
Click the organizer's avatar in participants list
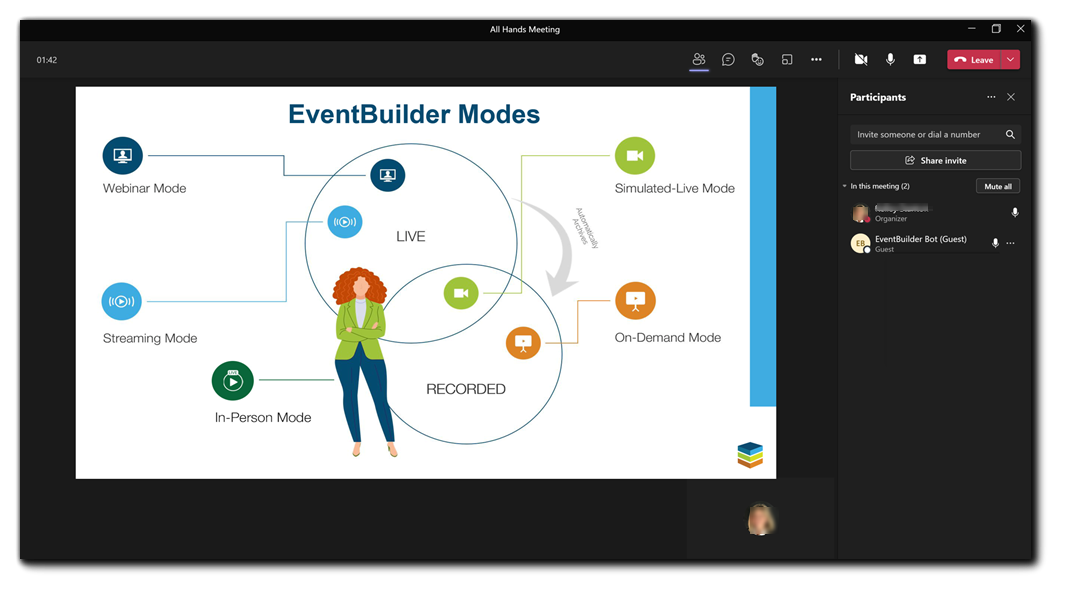(x=861, y=213)
